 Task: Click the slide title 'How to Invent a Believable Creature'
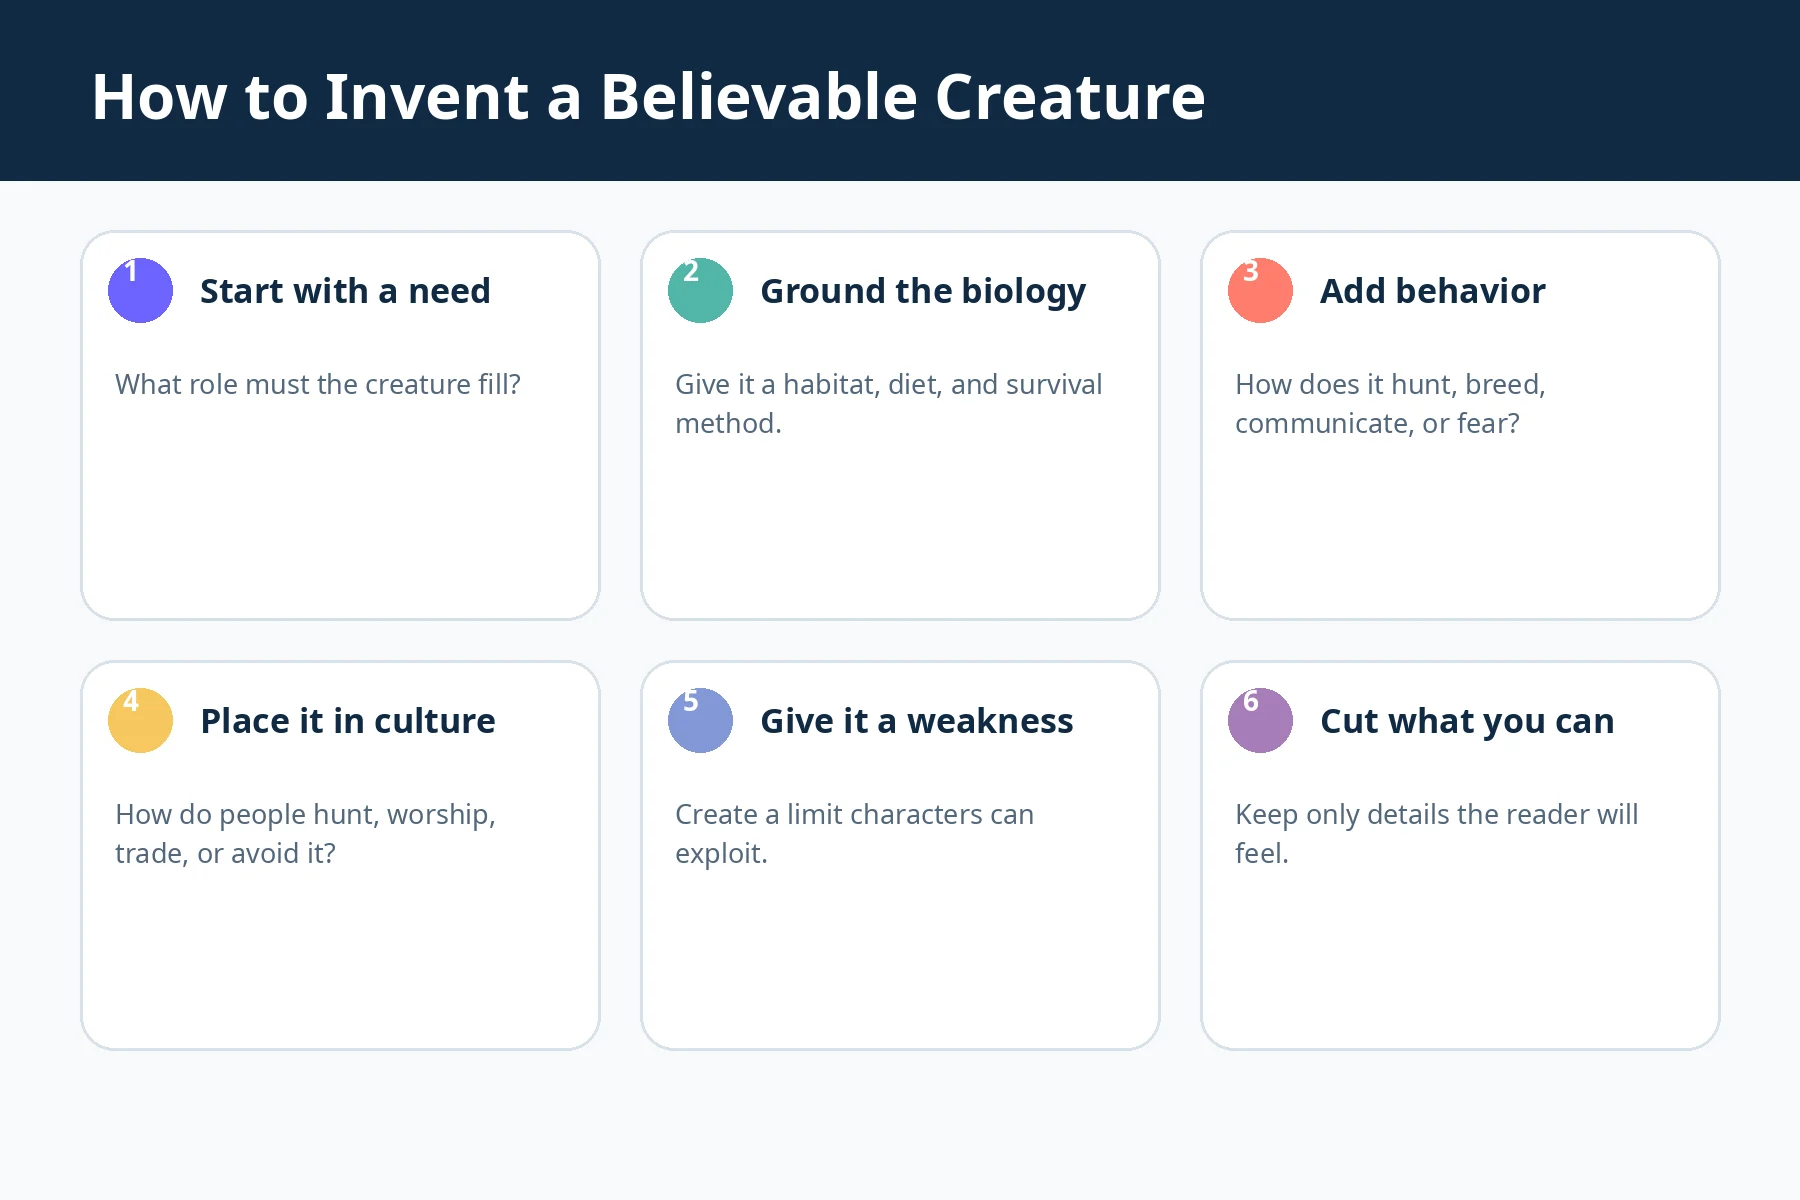648,97
